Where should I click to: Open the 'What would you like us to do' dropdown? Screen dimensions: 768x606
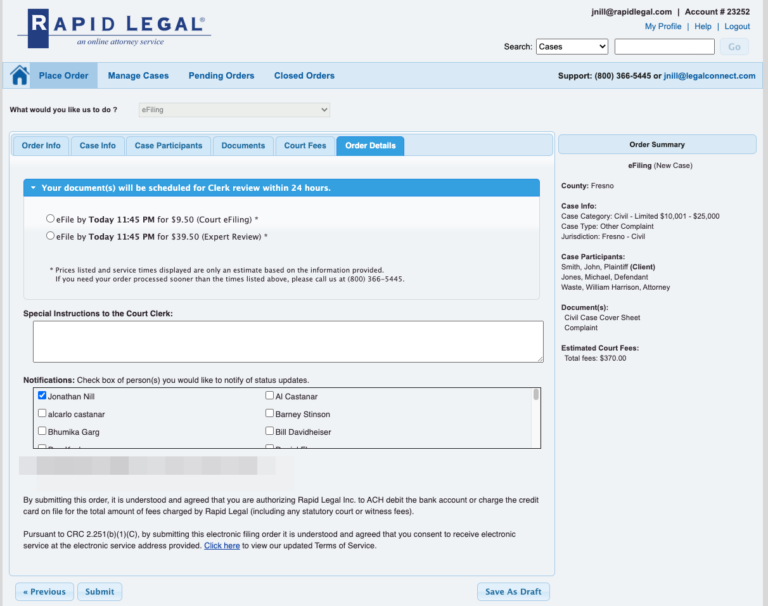point(234,110)
